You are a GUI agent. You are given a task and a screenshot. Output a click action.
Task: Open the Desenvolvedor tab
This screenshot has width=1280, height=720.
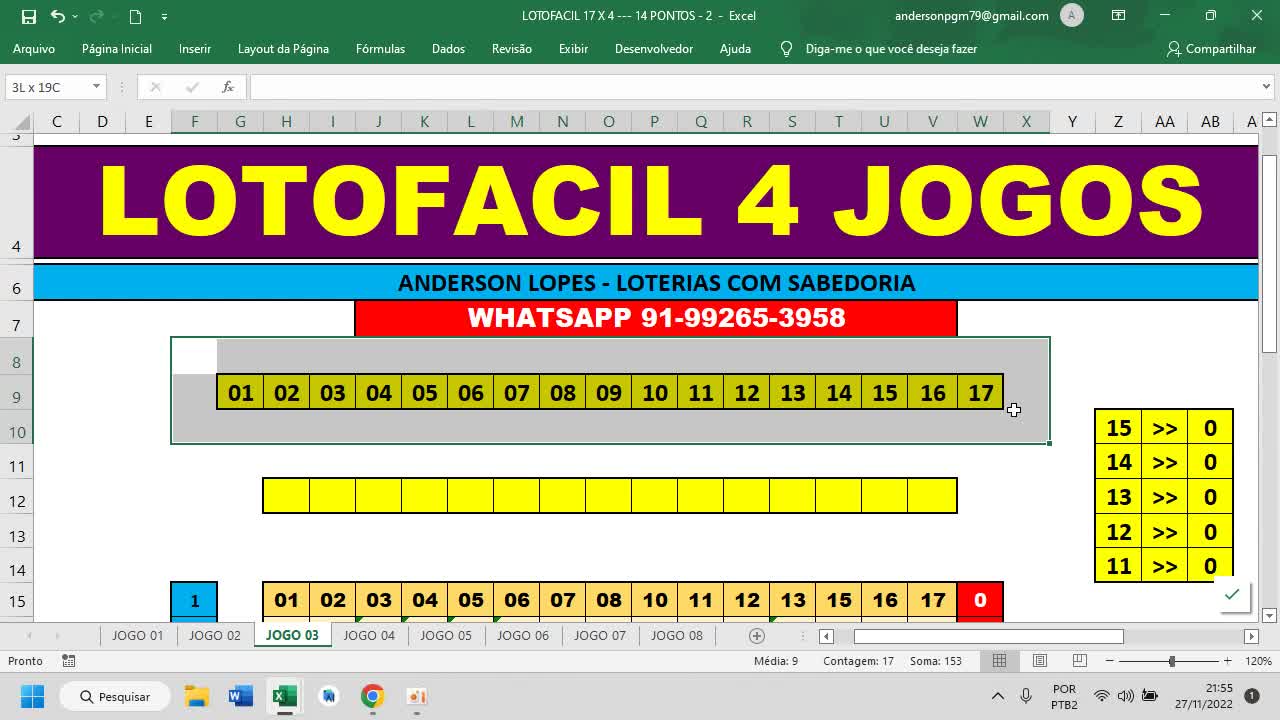[x=654, y=48]
